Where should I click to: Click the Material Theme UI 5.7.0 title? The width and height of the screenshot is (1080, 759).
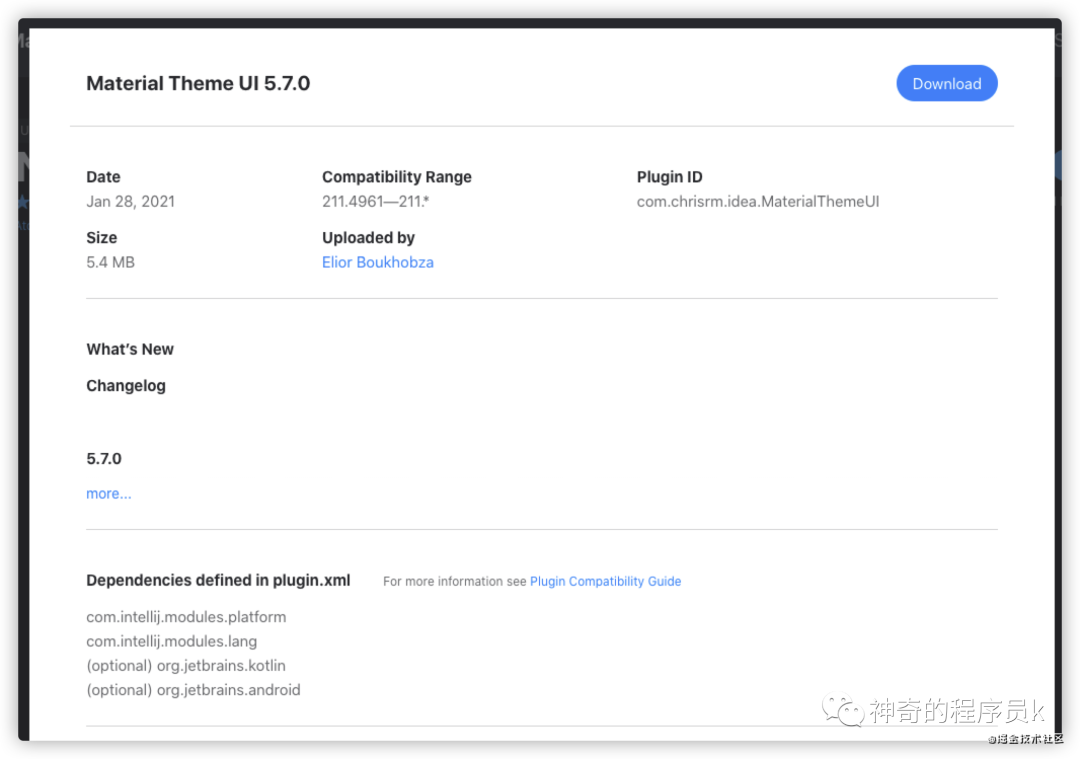pos(198,84)
